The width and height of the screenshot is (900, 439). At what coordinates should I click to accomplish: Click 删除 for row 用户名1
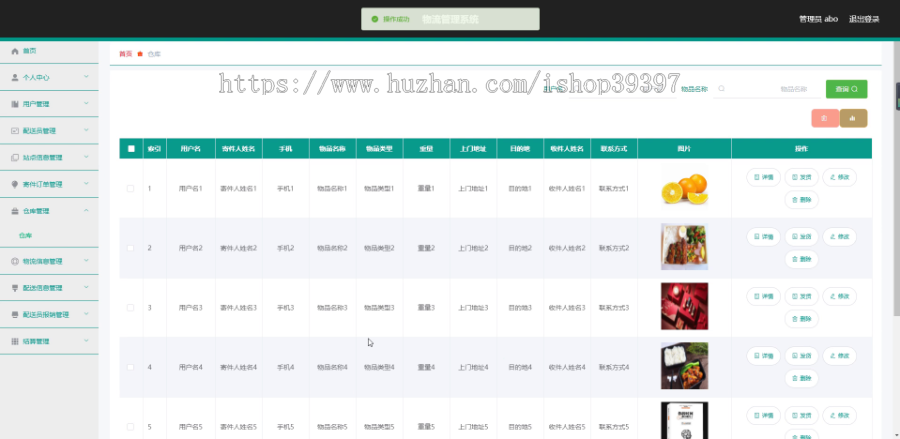(x=802, y=200)
